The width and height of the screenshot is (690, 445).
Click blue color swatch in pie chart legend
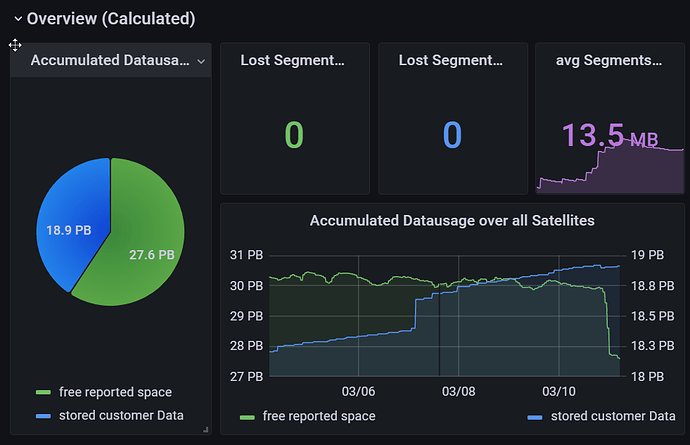[42, 415]
